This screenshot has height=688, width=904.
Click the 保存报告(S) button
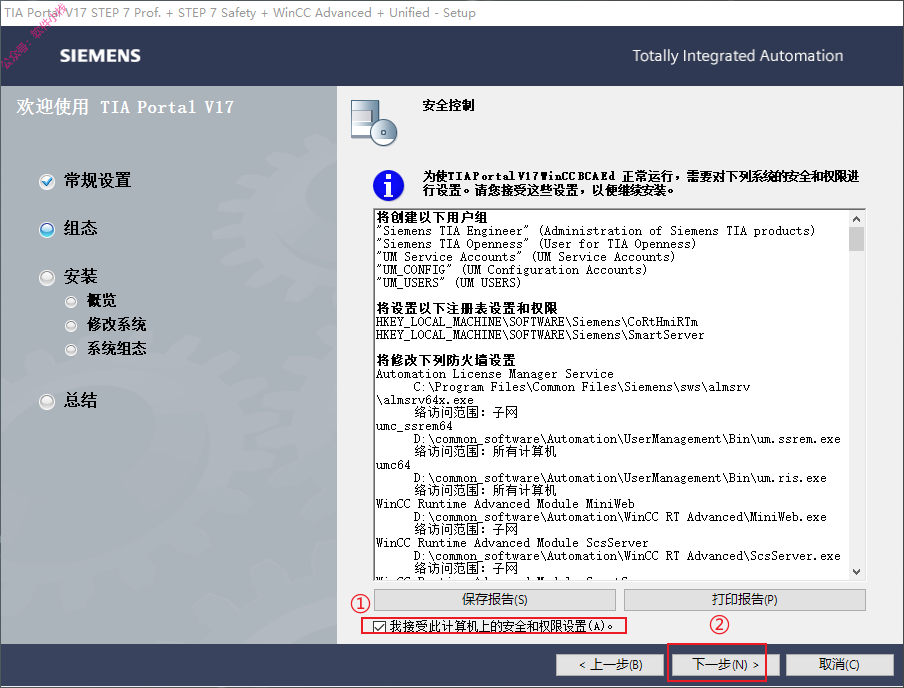495,600
